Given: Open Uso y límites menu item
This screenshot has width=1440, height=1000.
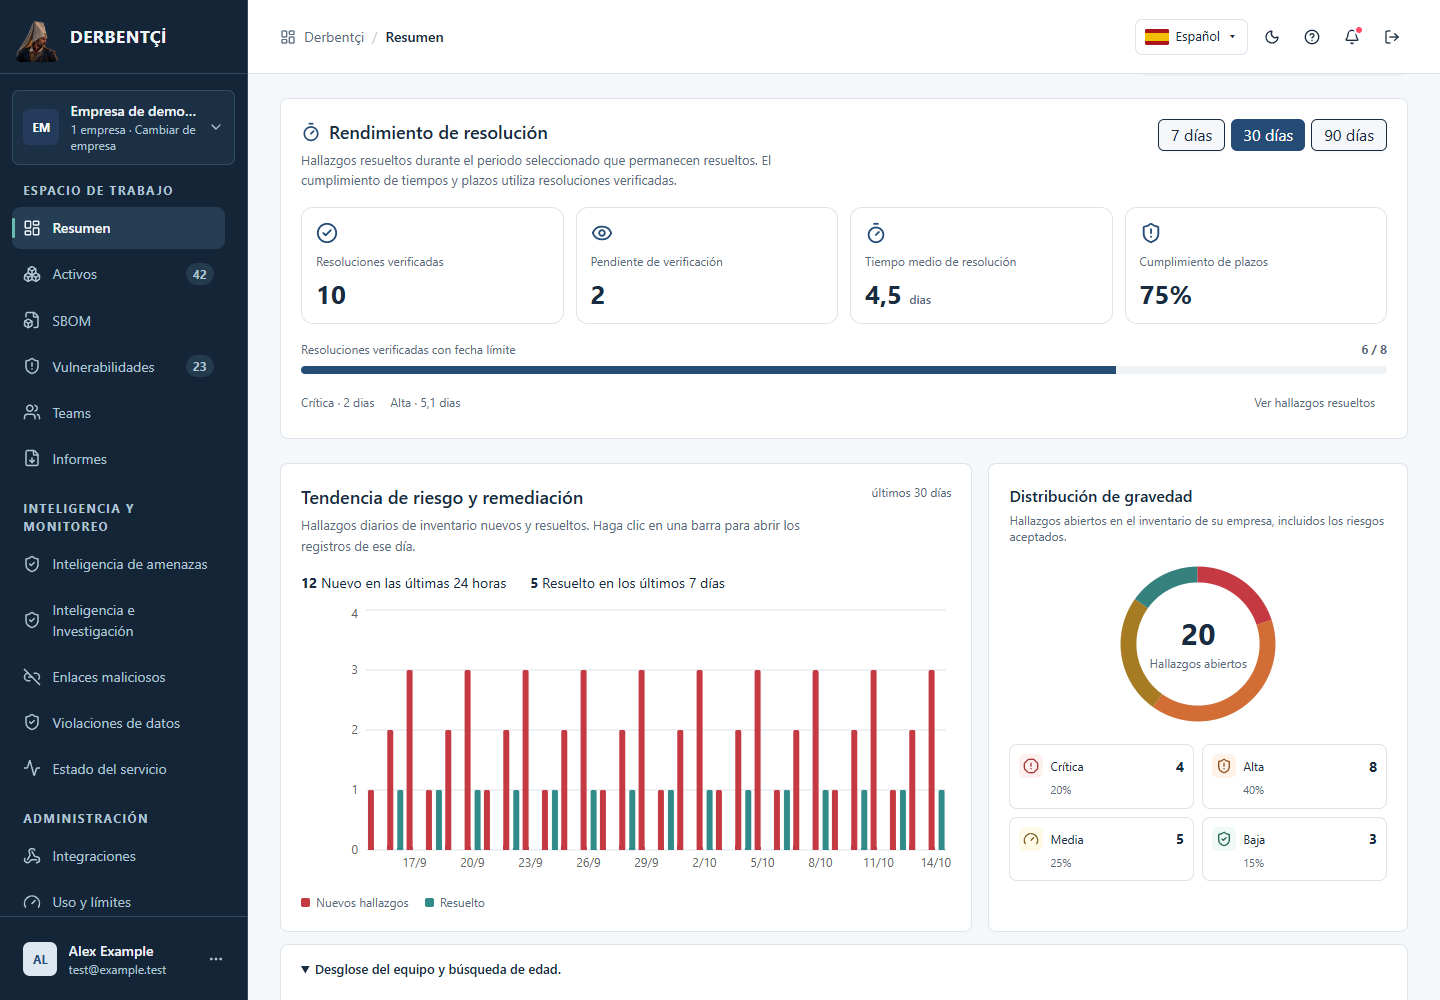Looking at the screenshot, I should point(118,902).
